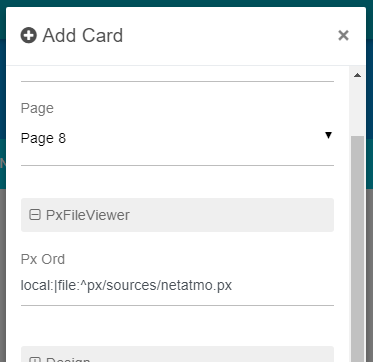Click the vertical scrollbar thumb

coord(357,249)
